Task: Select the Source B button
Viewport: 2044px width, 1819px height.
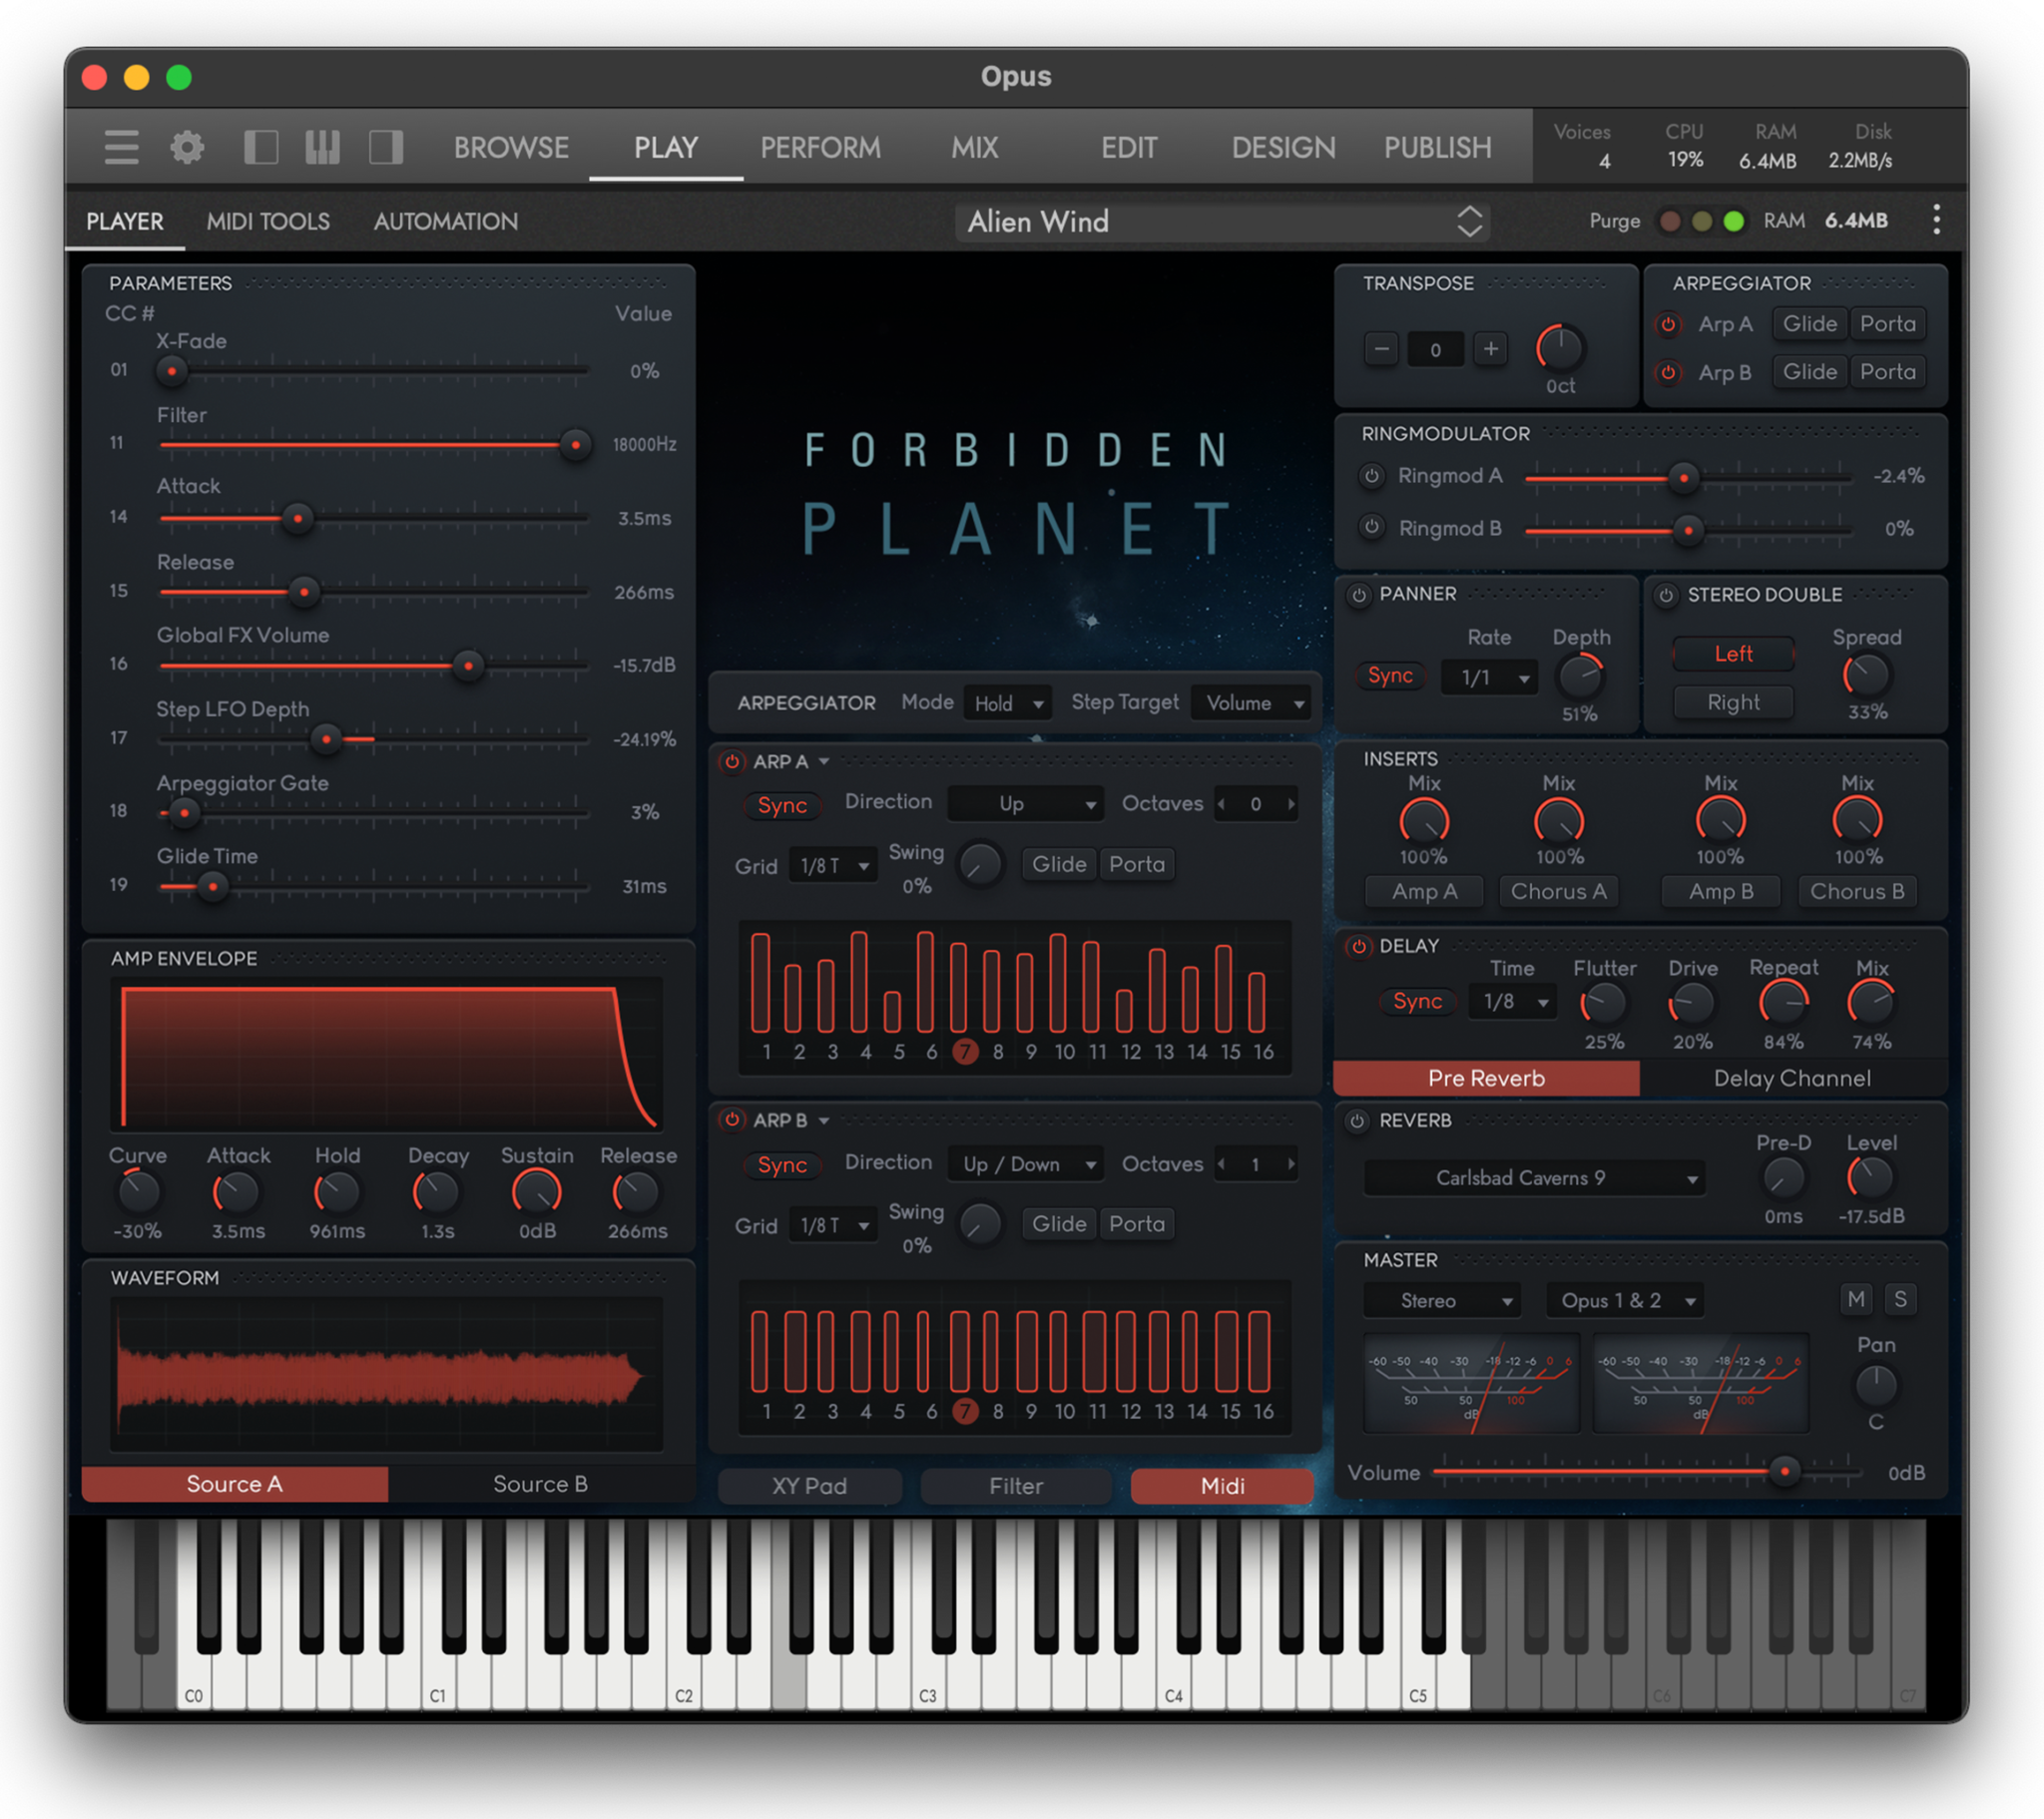Action: 541,1484
